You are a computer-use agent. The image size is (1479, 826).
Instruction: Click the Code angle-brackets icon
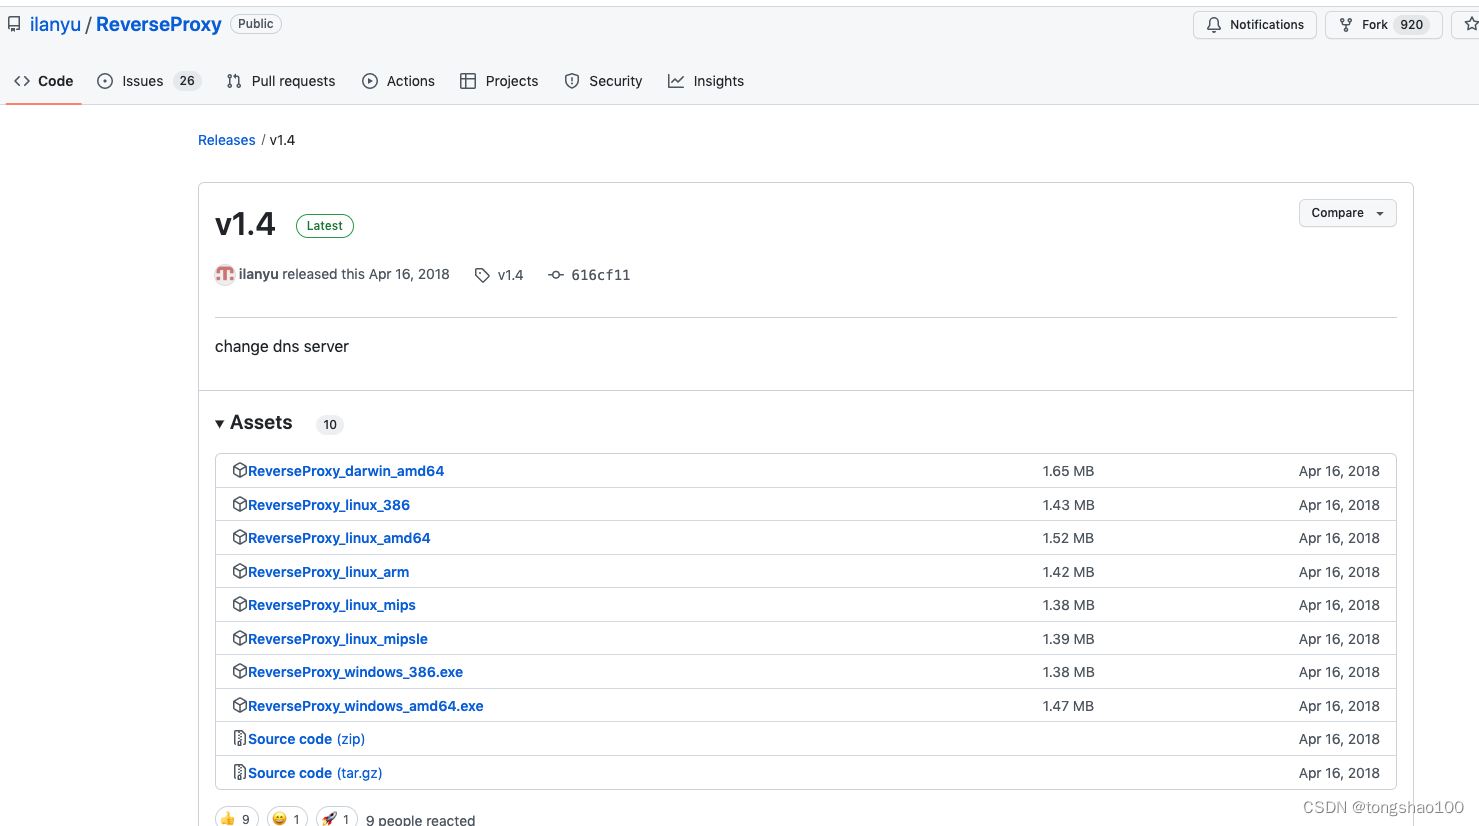22,81
